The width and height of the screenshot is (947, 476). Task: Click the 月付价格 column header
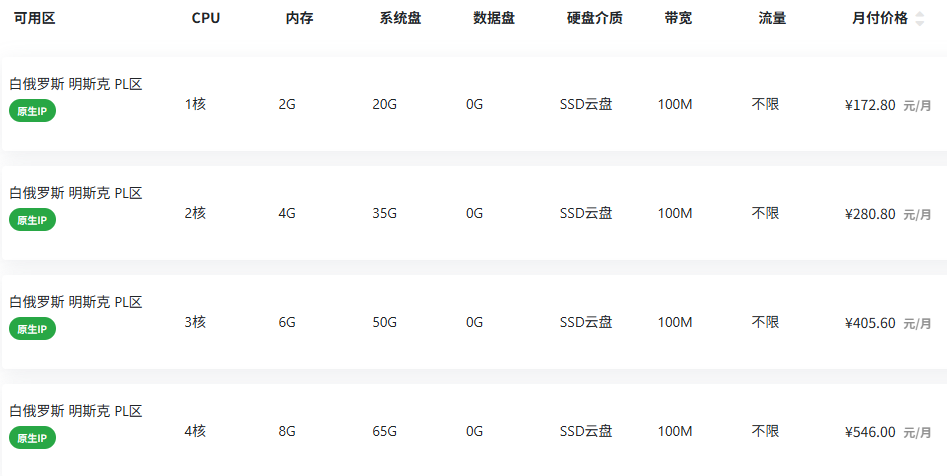point(880,18)
